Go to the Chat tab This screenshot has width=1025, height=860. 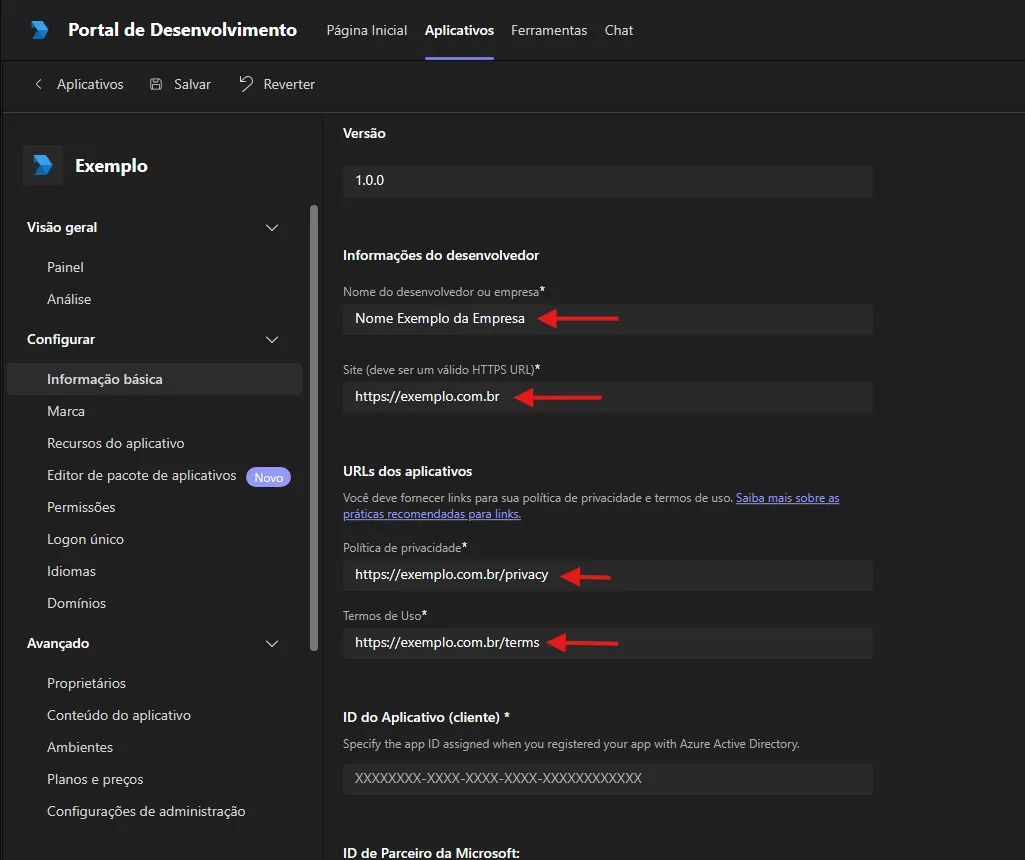point(619,31)
